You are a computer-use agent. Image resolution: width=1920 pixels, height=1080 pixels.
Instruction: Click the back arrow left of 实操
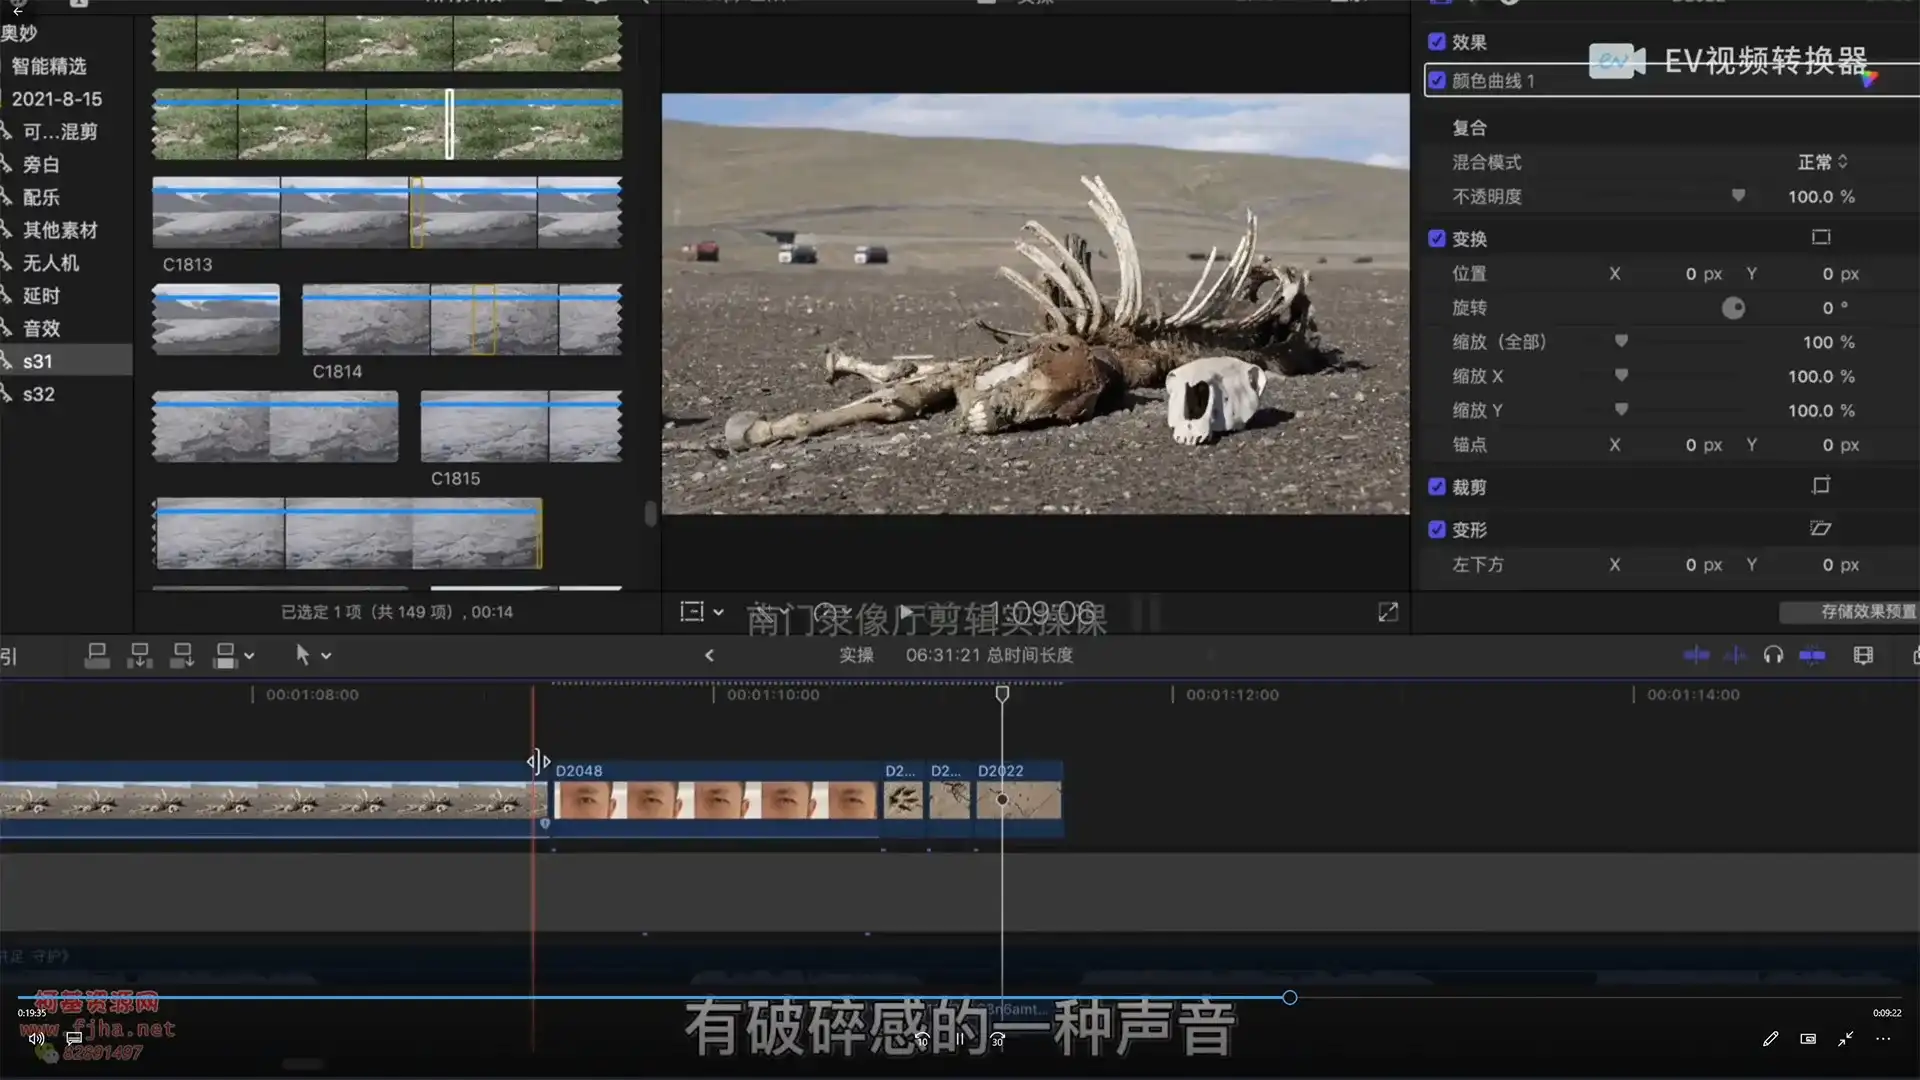coord(709,655)
